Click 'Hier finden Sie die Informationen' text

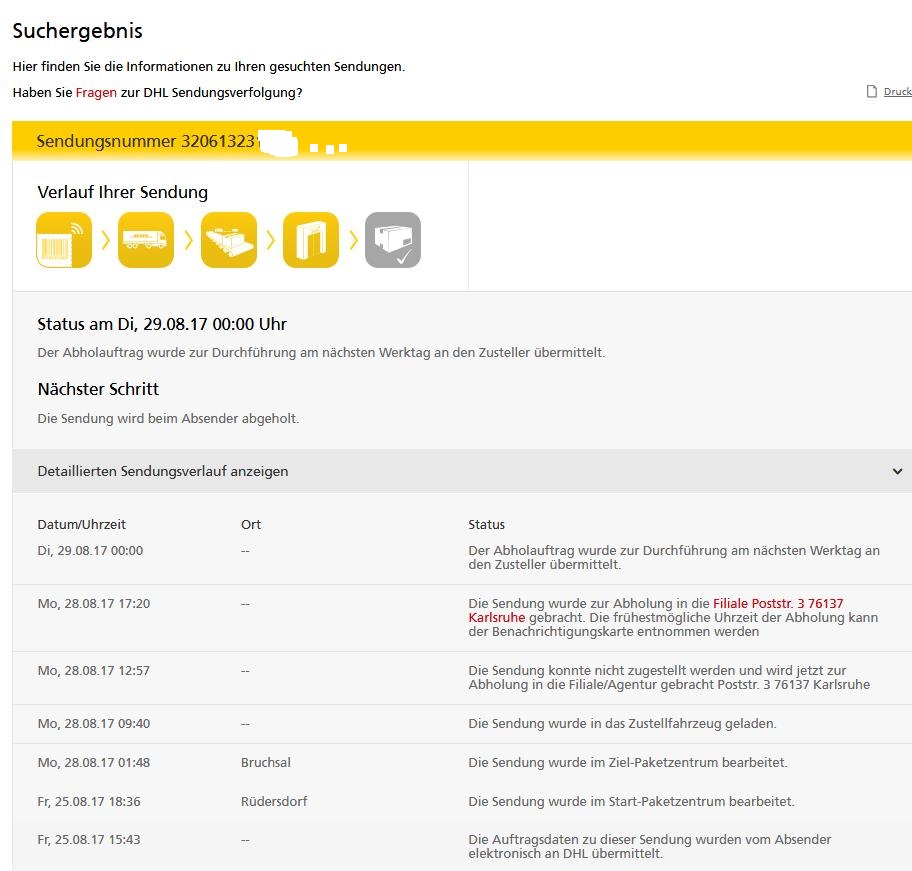tap(209, 66)
